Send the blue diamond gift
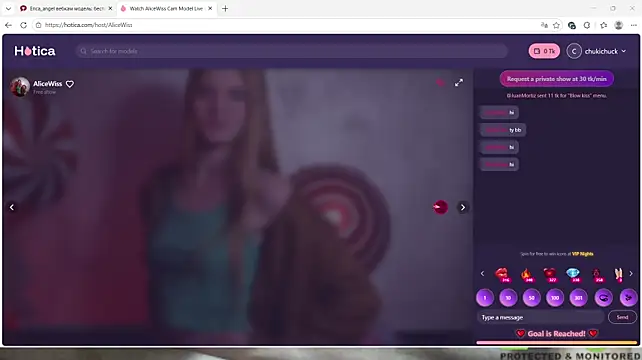The image size is (642, 360). (x=573, y=274)
